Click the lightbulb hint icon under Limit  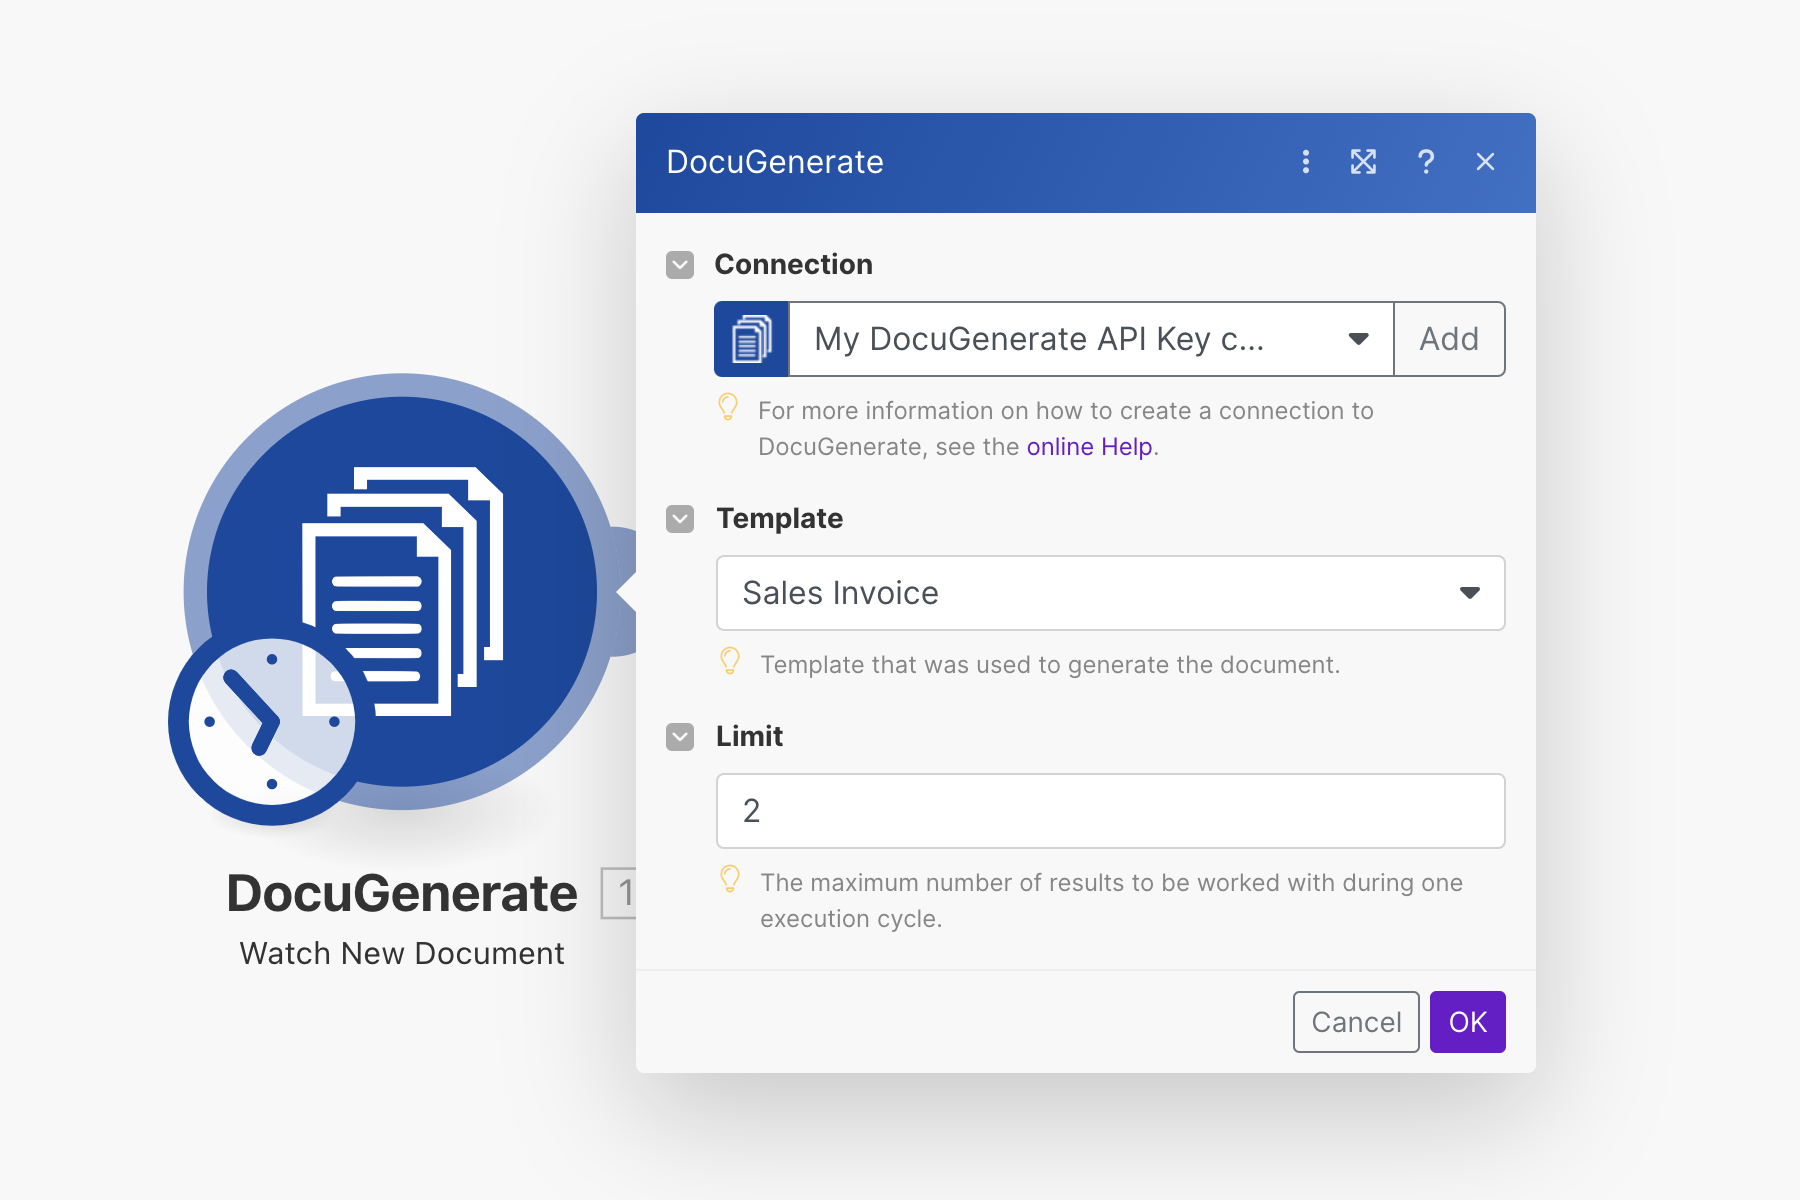coord(730,879)
